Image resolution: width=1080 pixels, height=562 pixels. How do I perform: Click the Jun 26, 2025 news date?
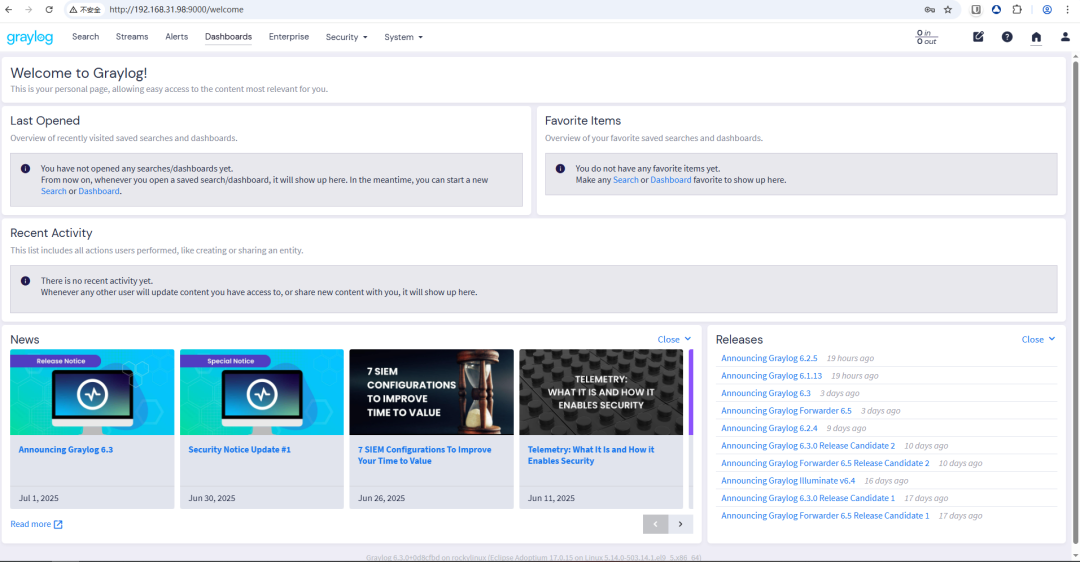click(x=382, y=498)
